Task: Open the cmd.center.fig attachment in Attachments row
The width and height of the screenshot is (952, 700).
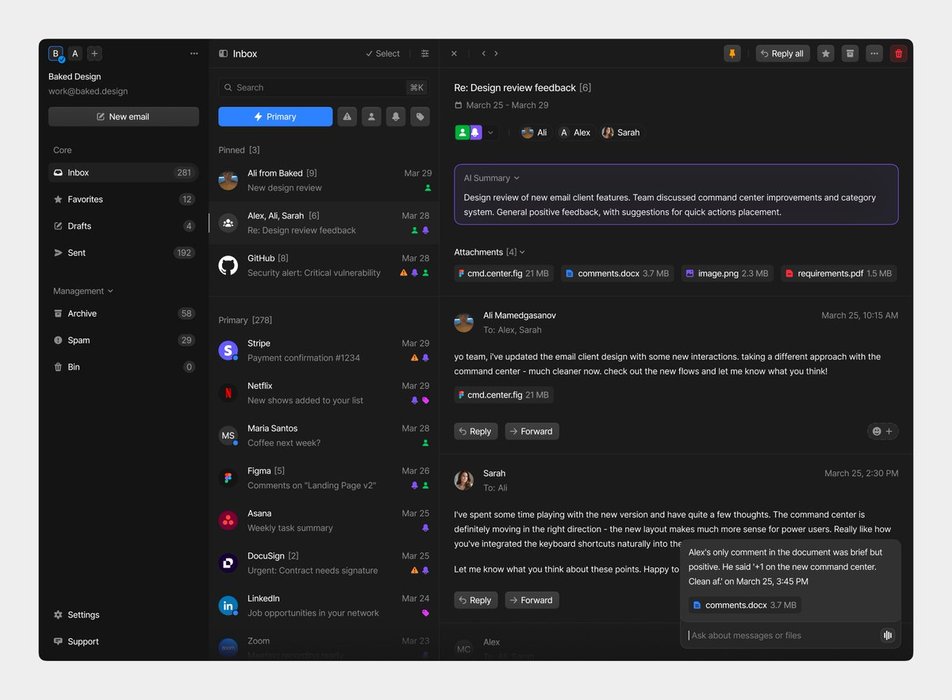Action: pyautogui.click(x=503, y=273)
